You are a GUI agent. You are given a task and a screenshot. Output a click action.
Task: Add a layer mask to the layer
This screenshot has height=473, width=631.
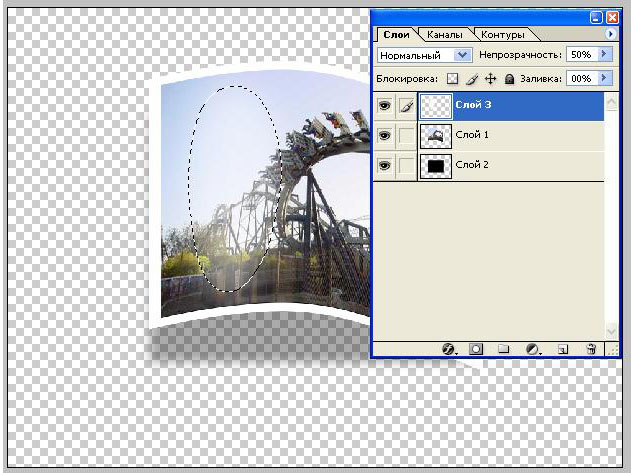(x=476, y=349)
